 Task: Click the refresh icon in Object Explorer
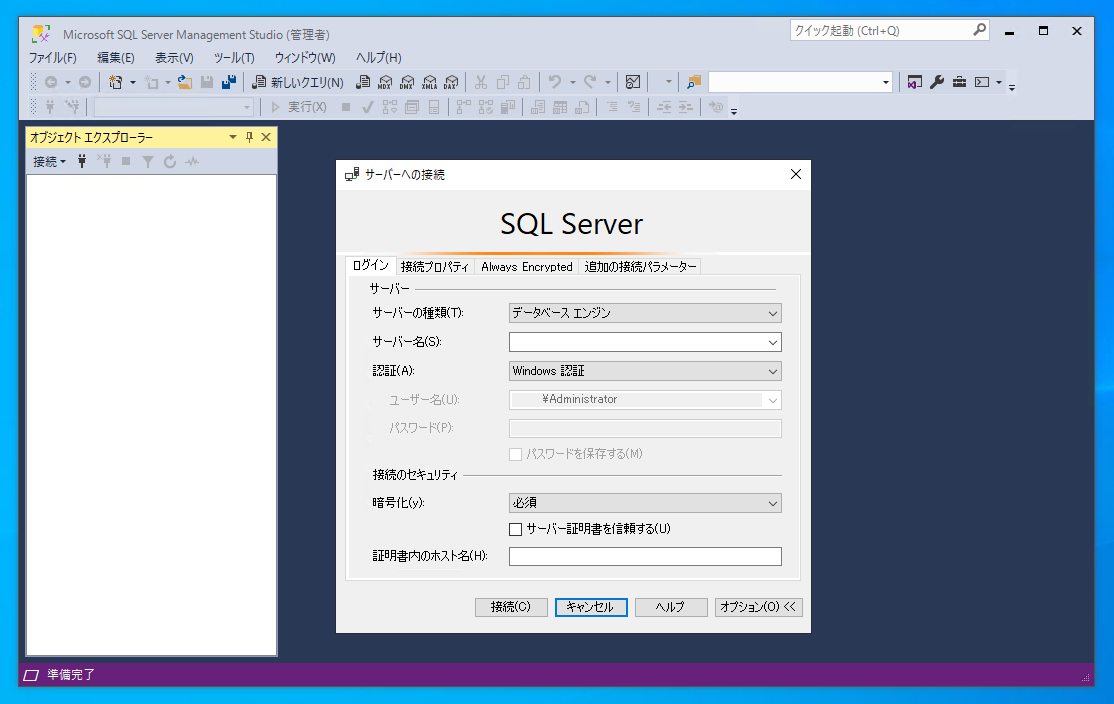[x=169, y=161]
